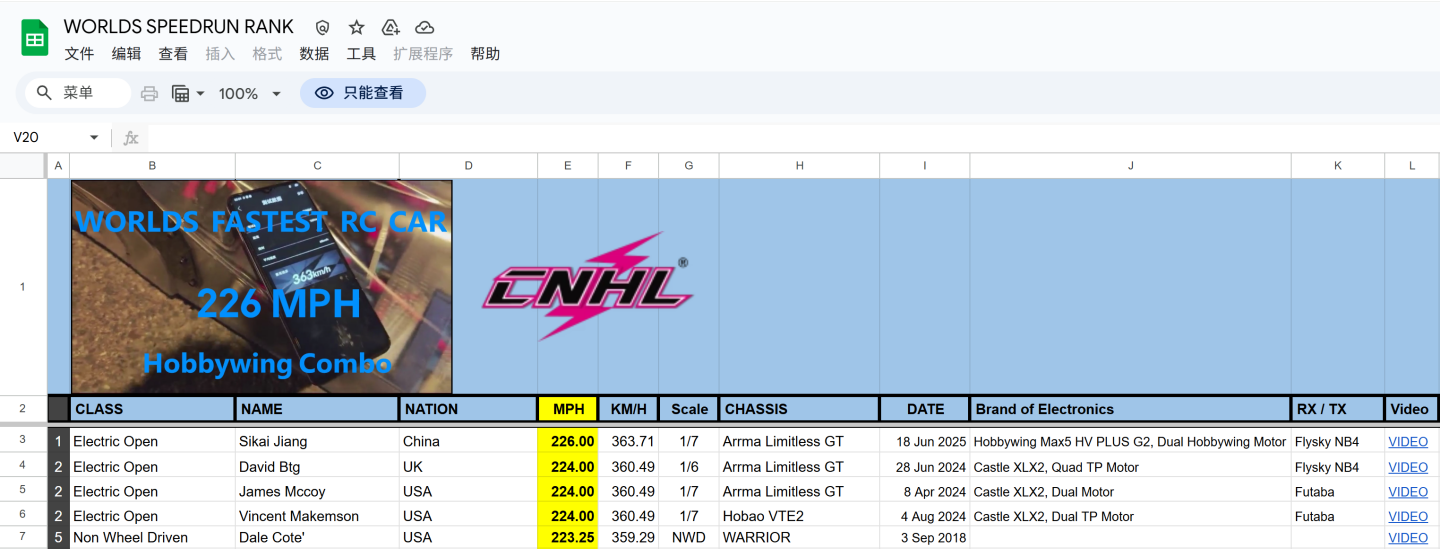Click the view-only 只能查看 button

[363, 93]
